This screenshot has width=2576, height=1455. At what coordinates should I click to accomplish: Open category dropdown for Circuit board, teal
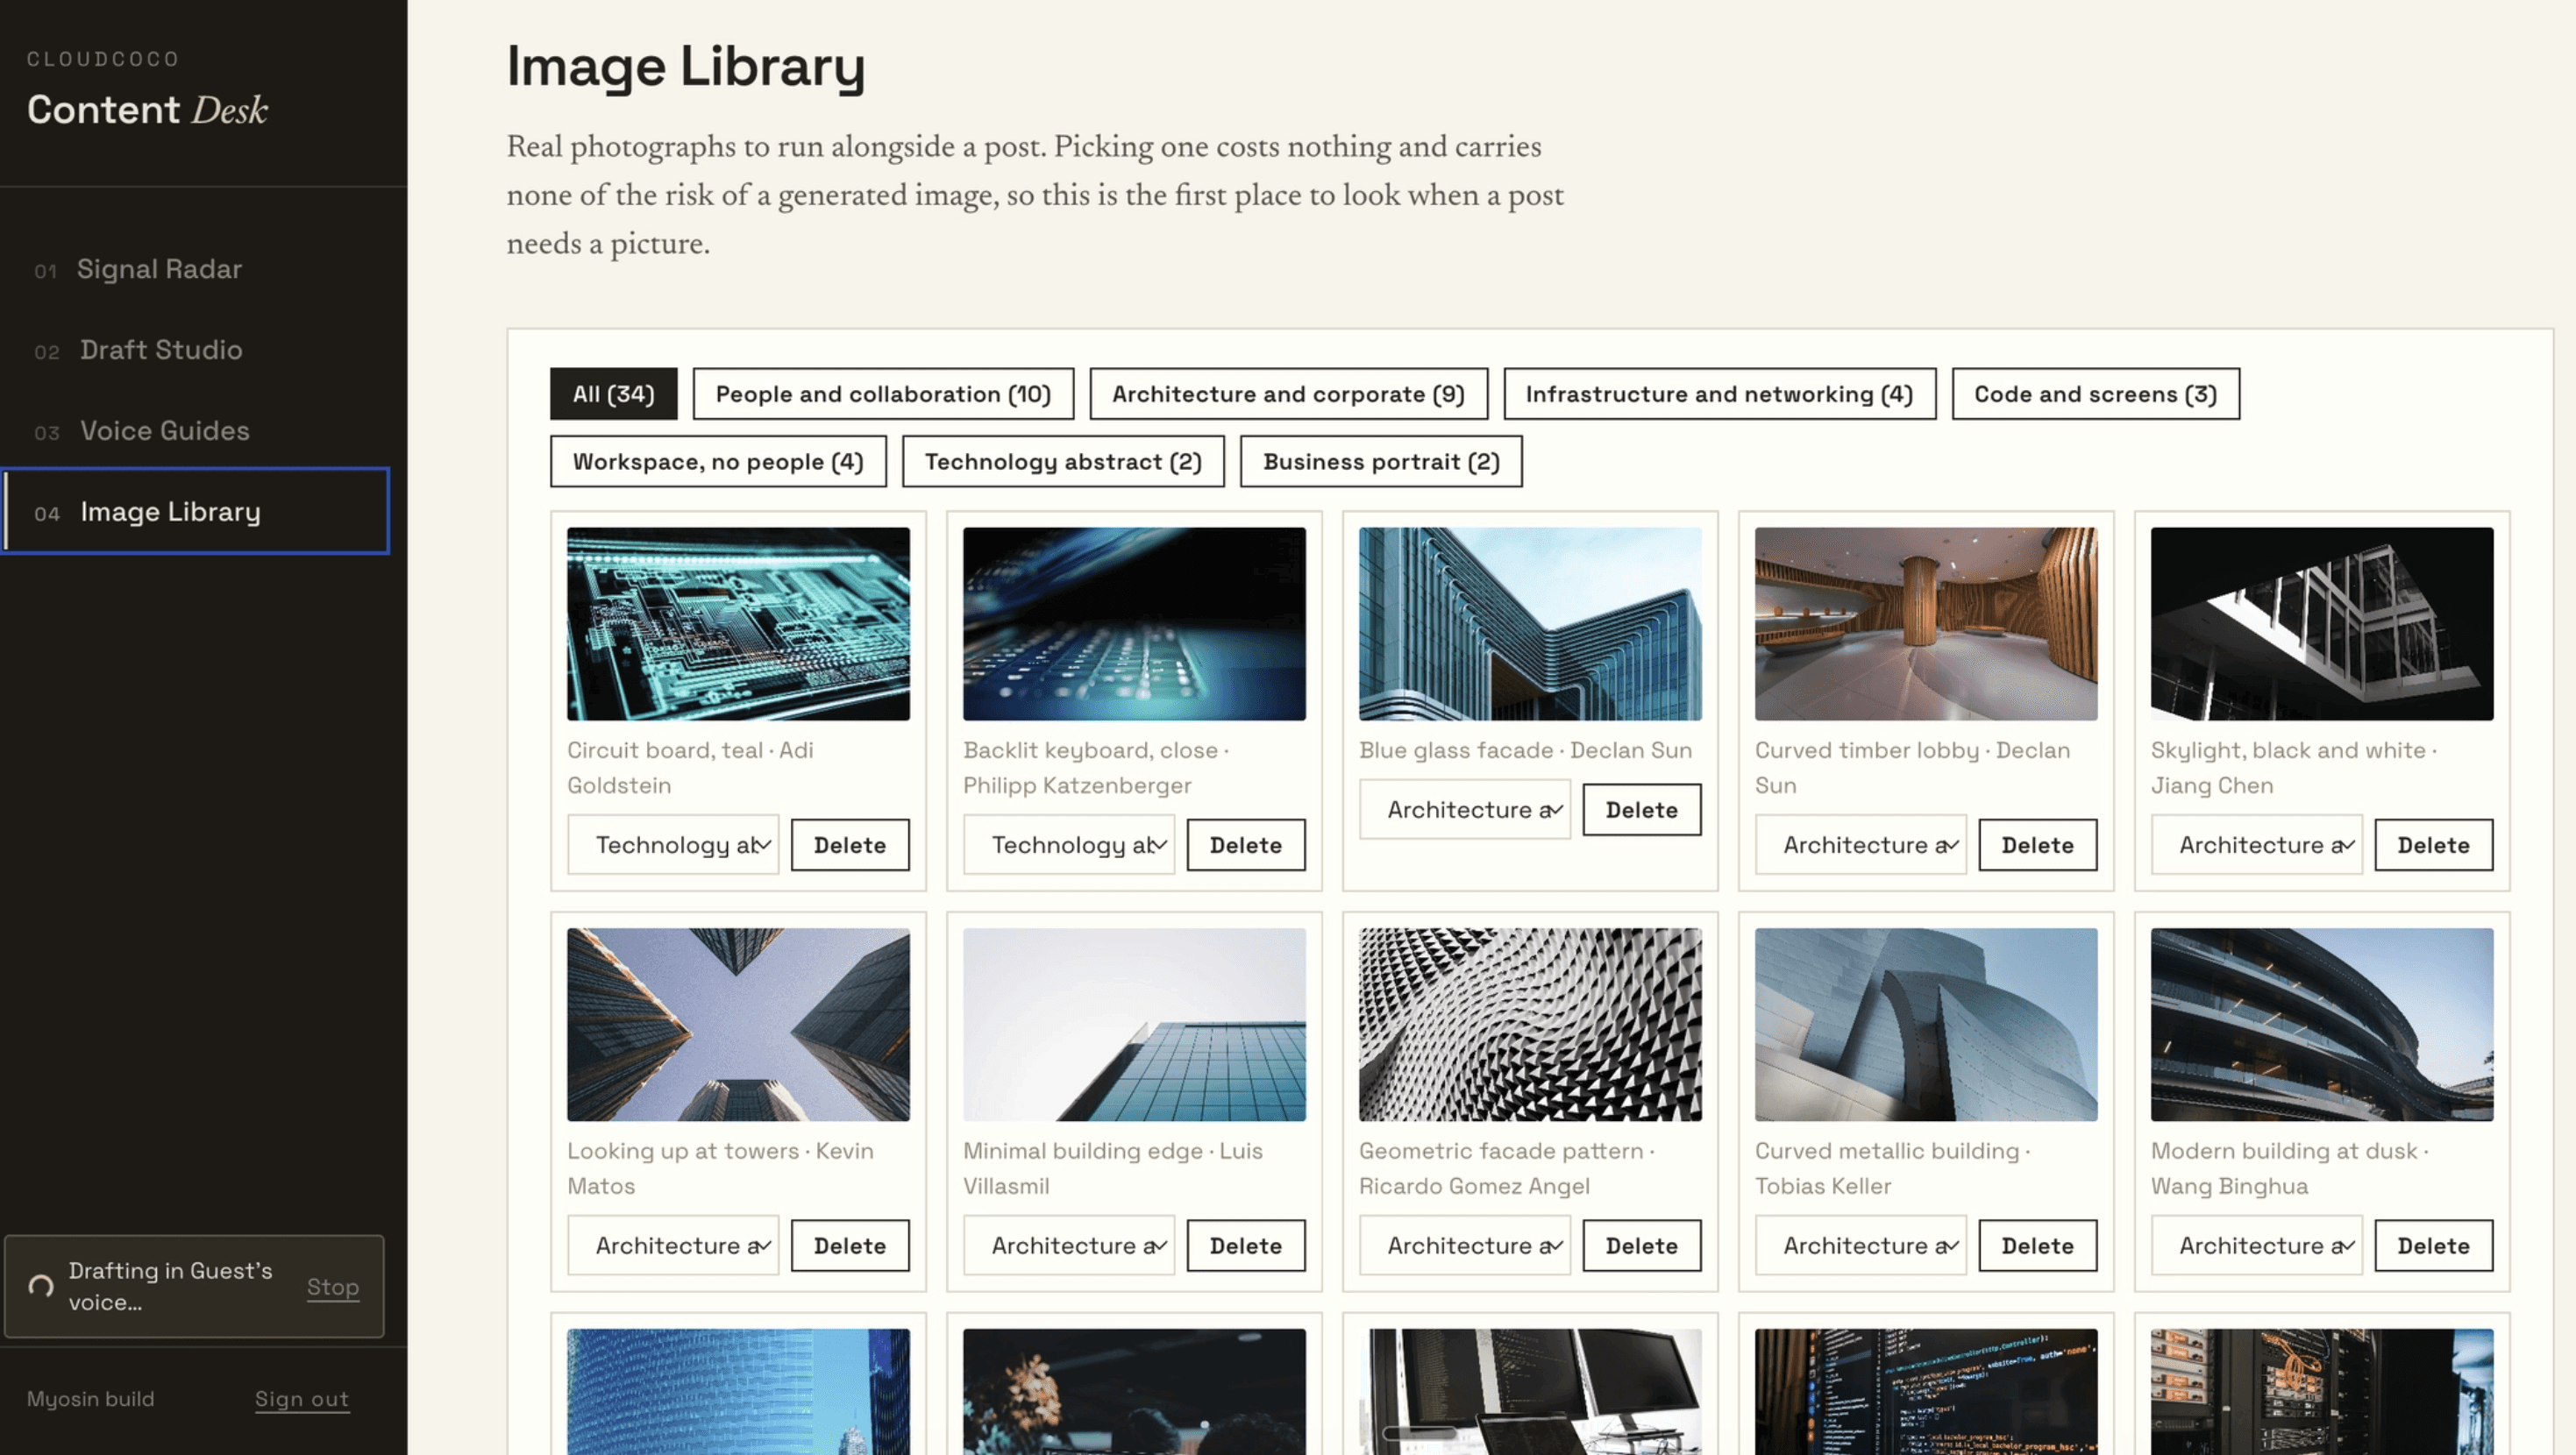point(673,846)
